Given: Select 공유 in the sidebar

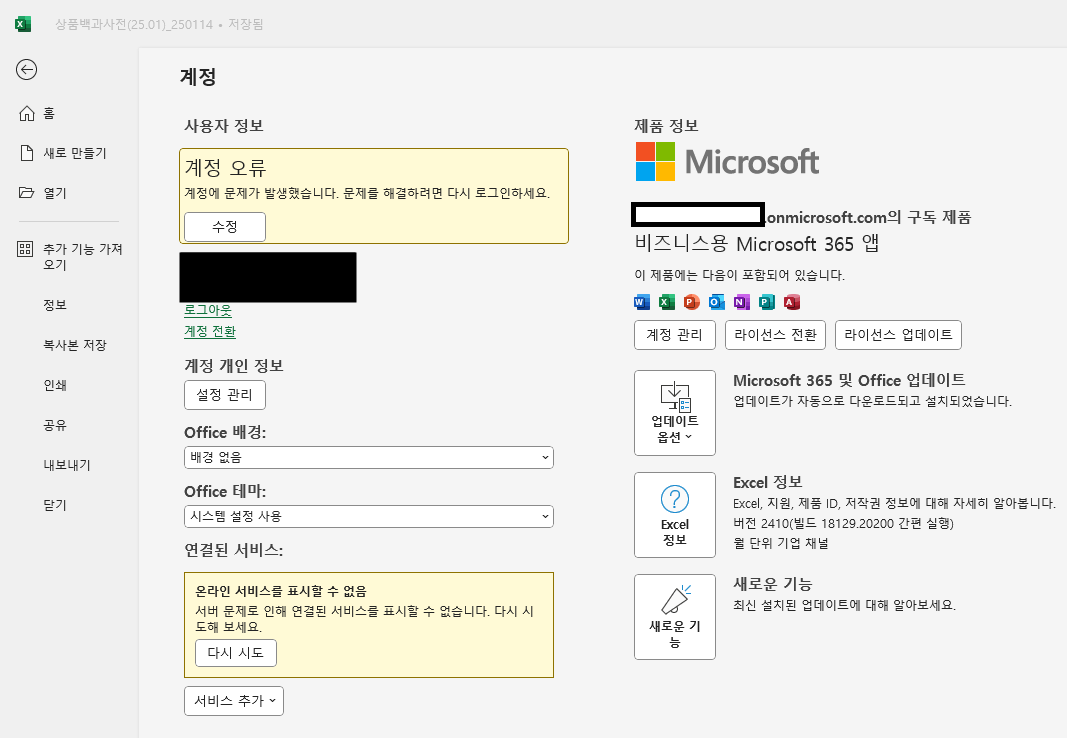Looking at the screenshot, I should coord(55,425).
